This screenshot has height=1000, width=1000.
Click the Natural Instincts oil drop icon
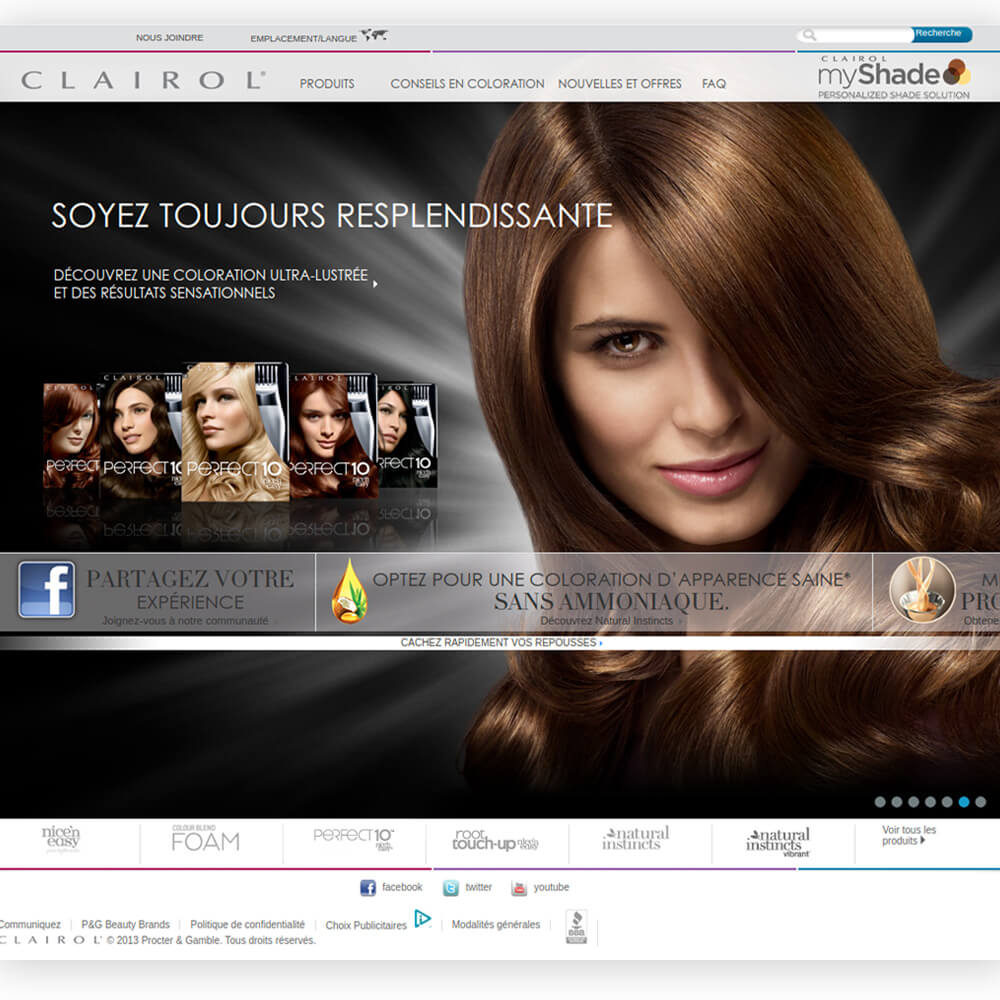pyautogui.click(x=349, y=591)
